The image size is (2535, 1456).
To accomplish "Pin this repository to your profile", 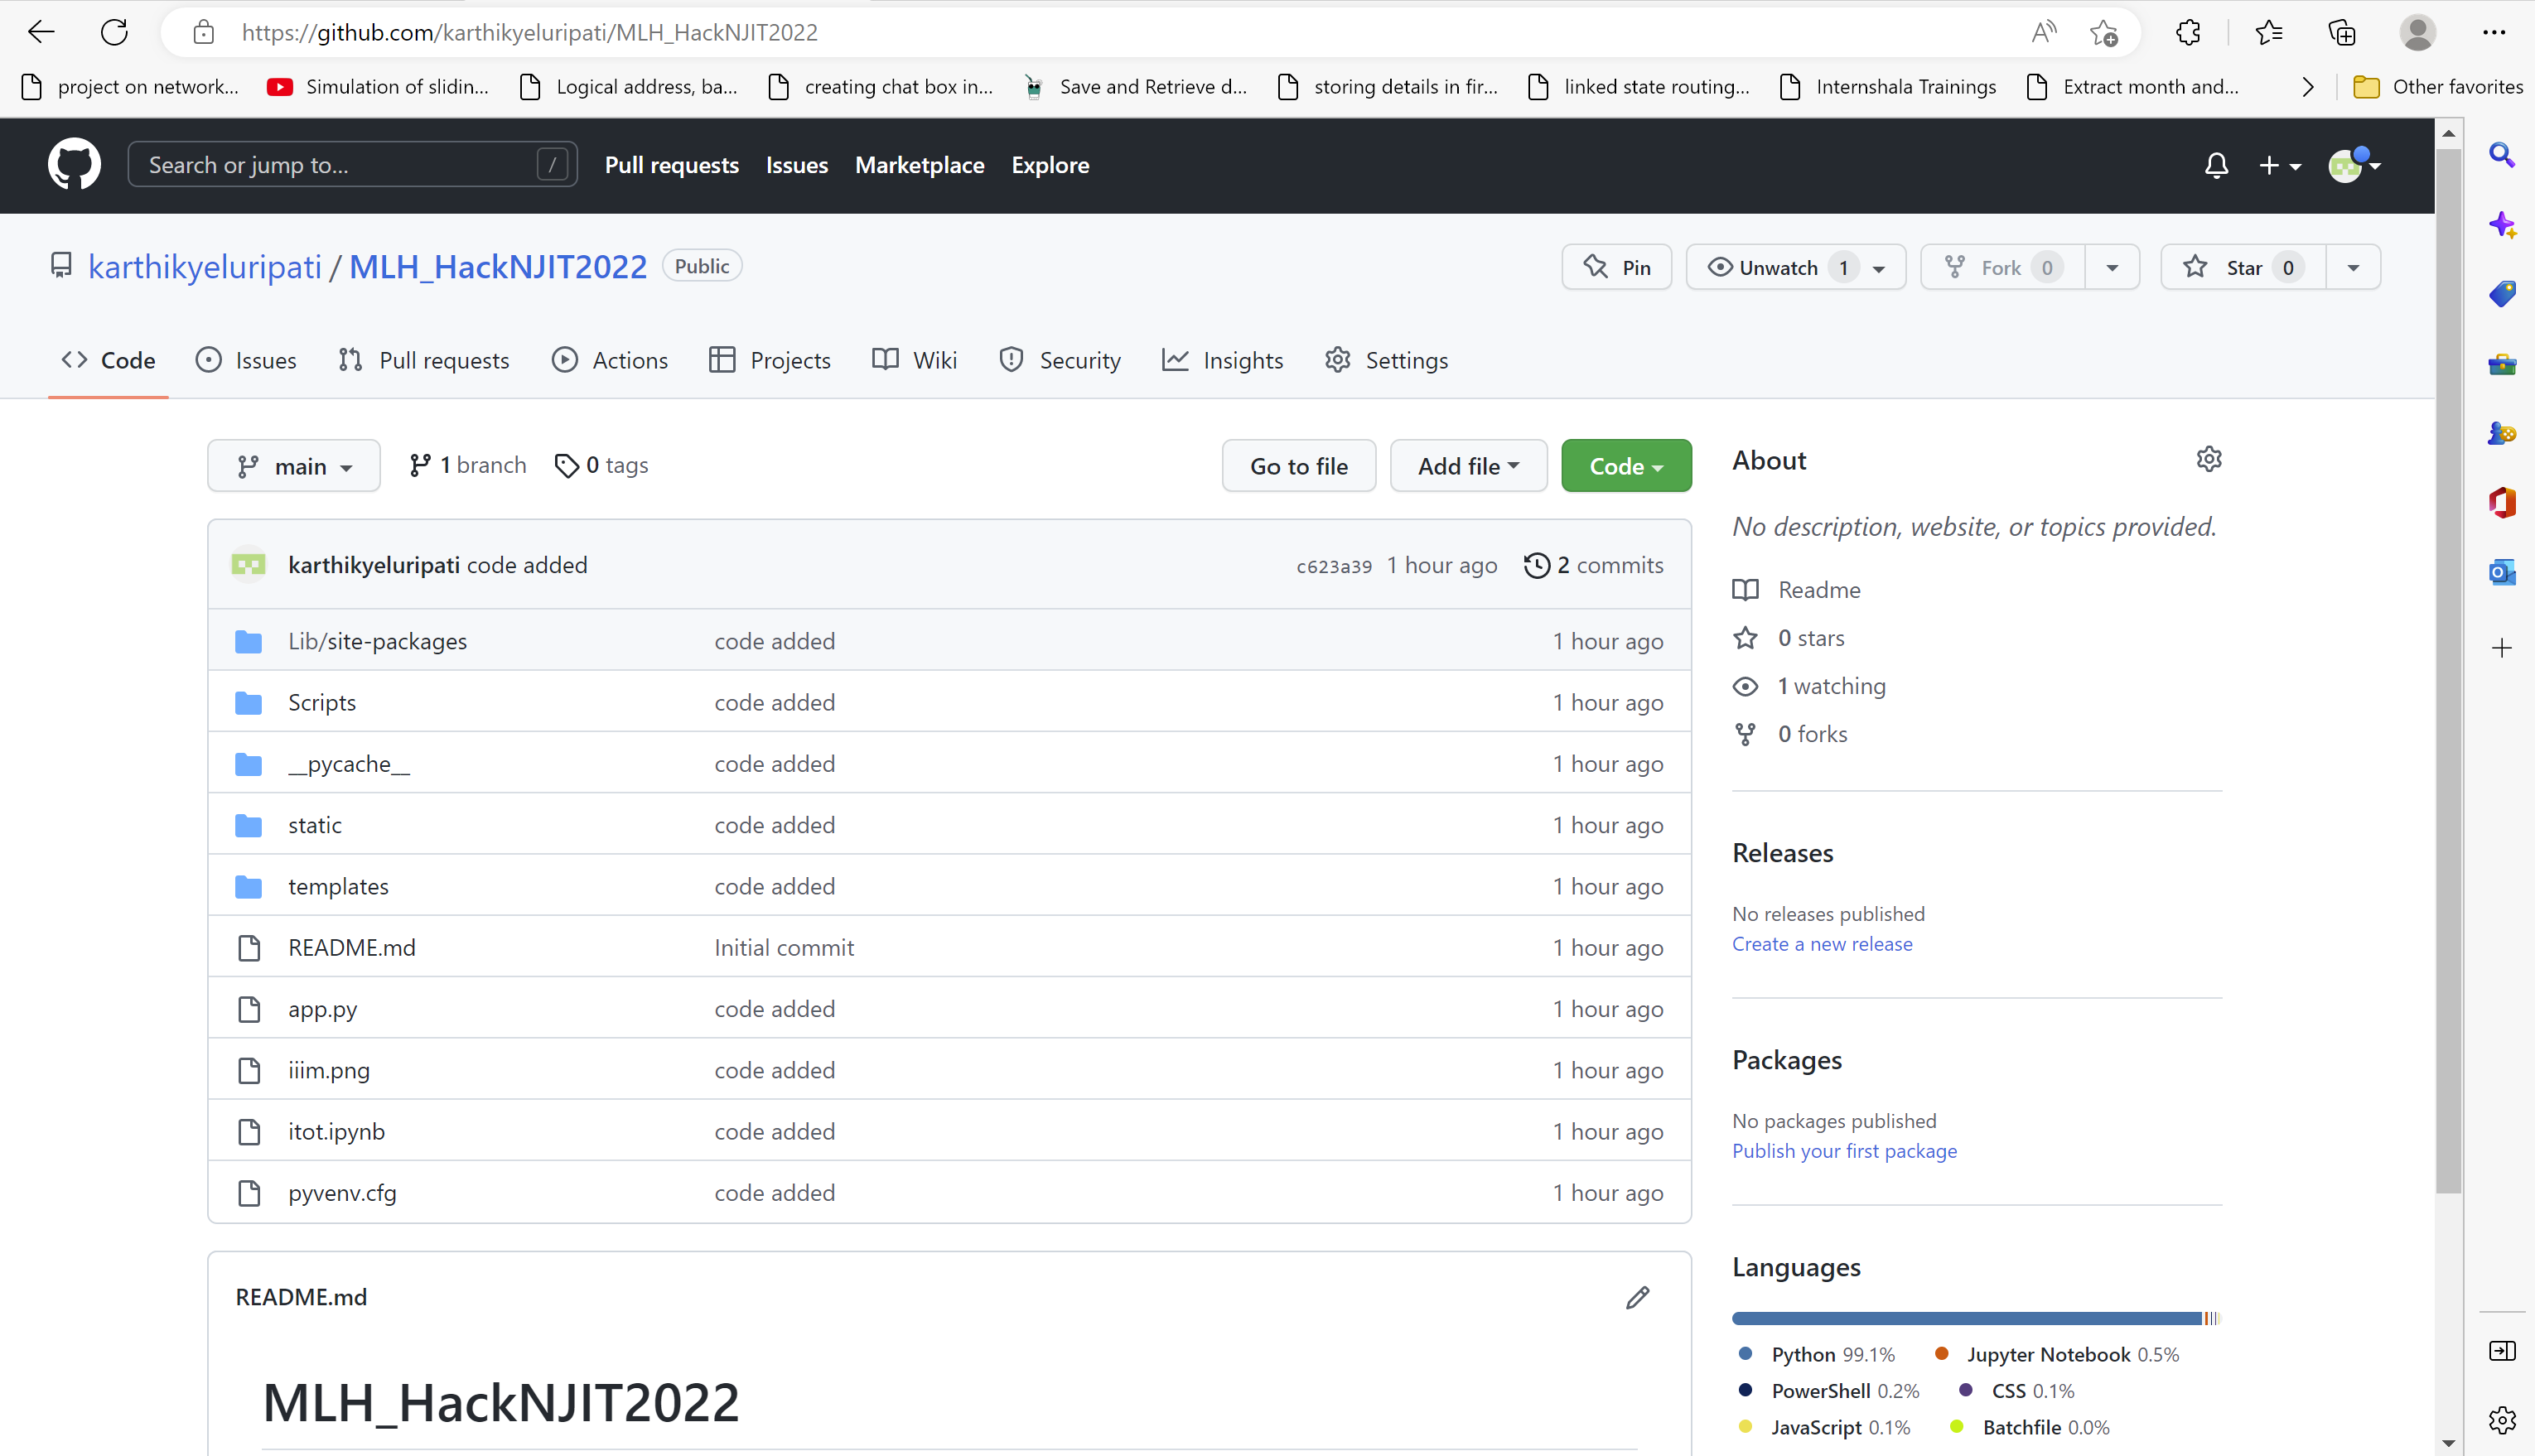I will [x=1617, y=267].
